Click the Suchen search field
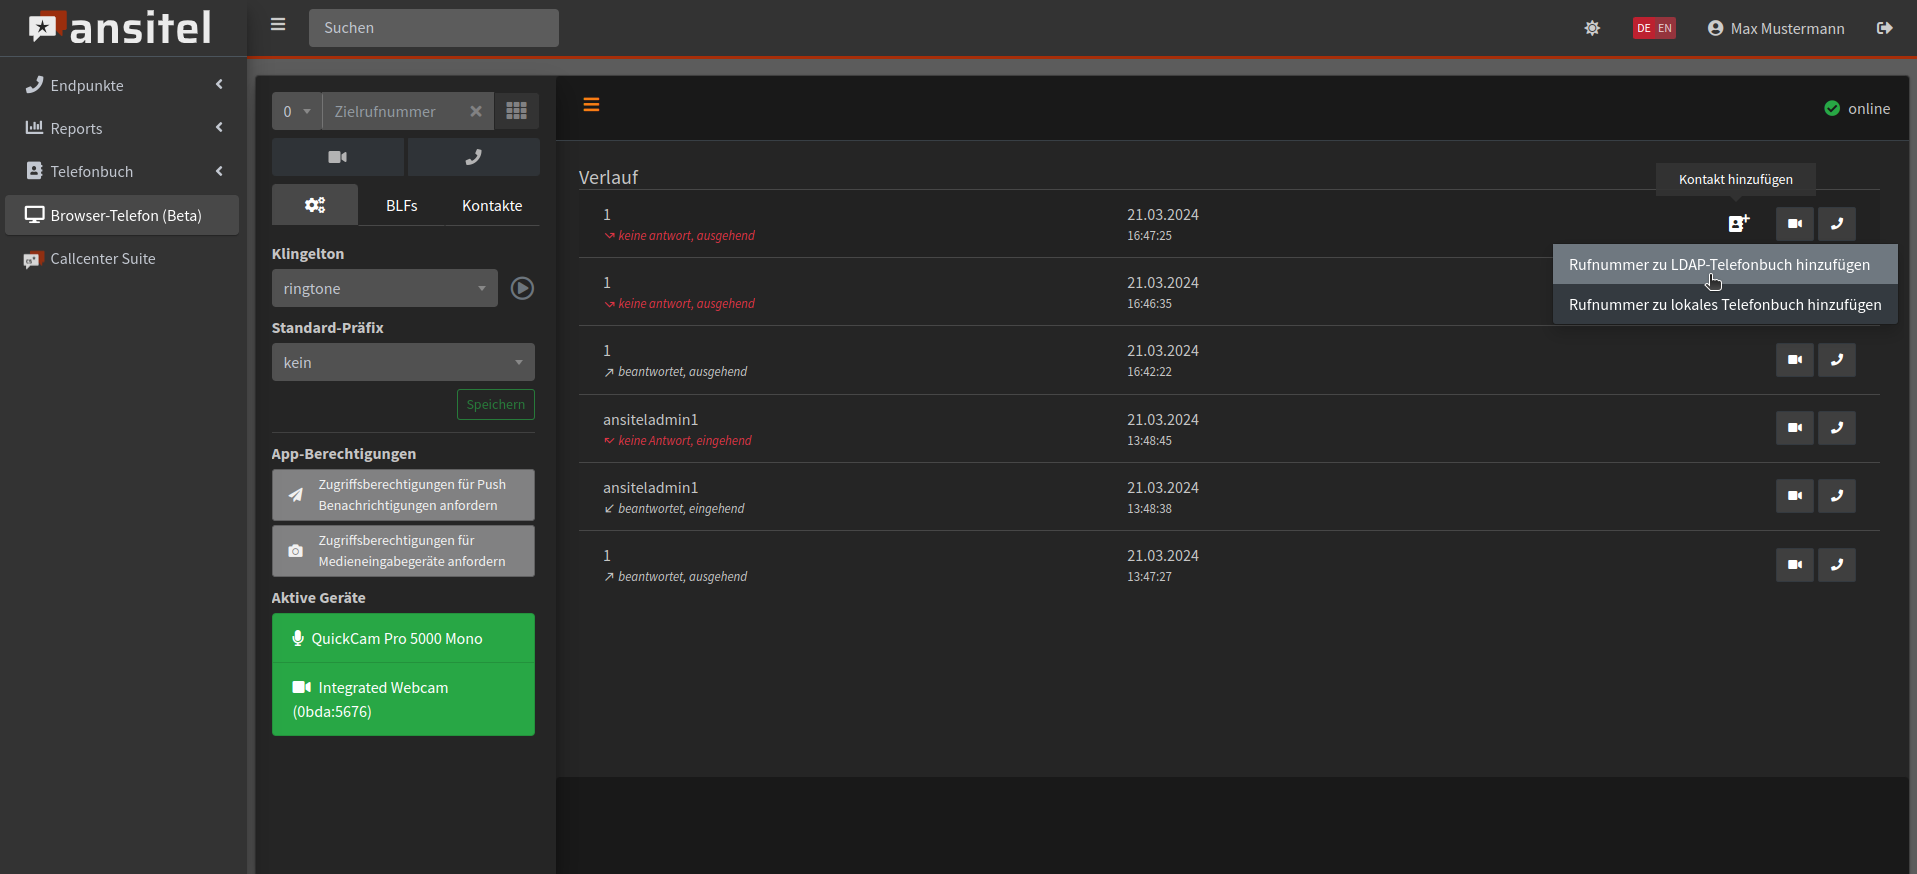 click(433, 28)
